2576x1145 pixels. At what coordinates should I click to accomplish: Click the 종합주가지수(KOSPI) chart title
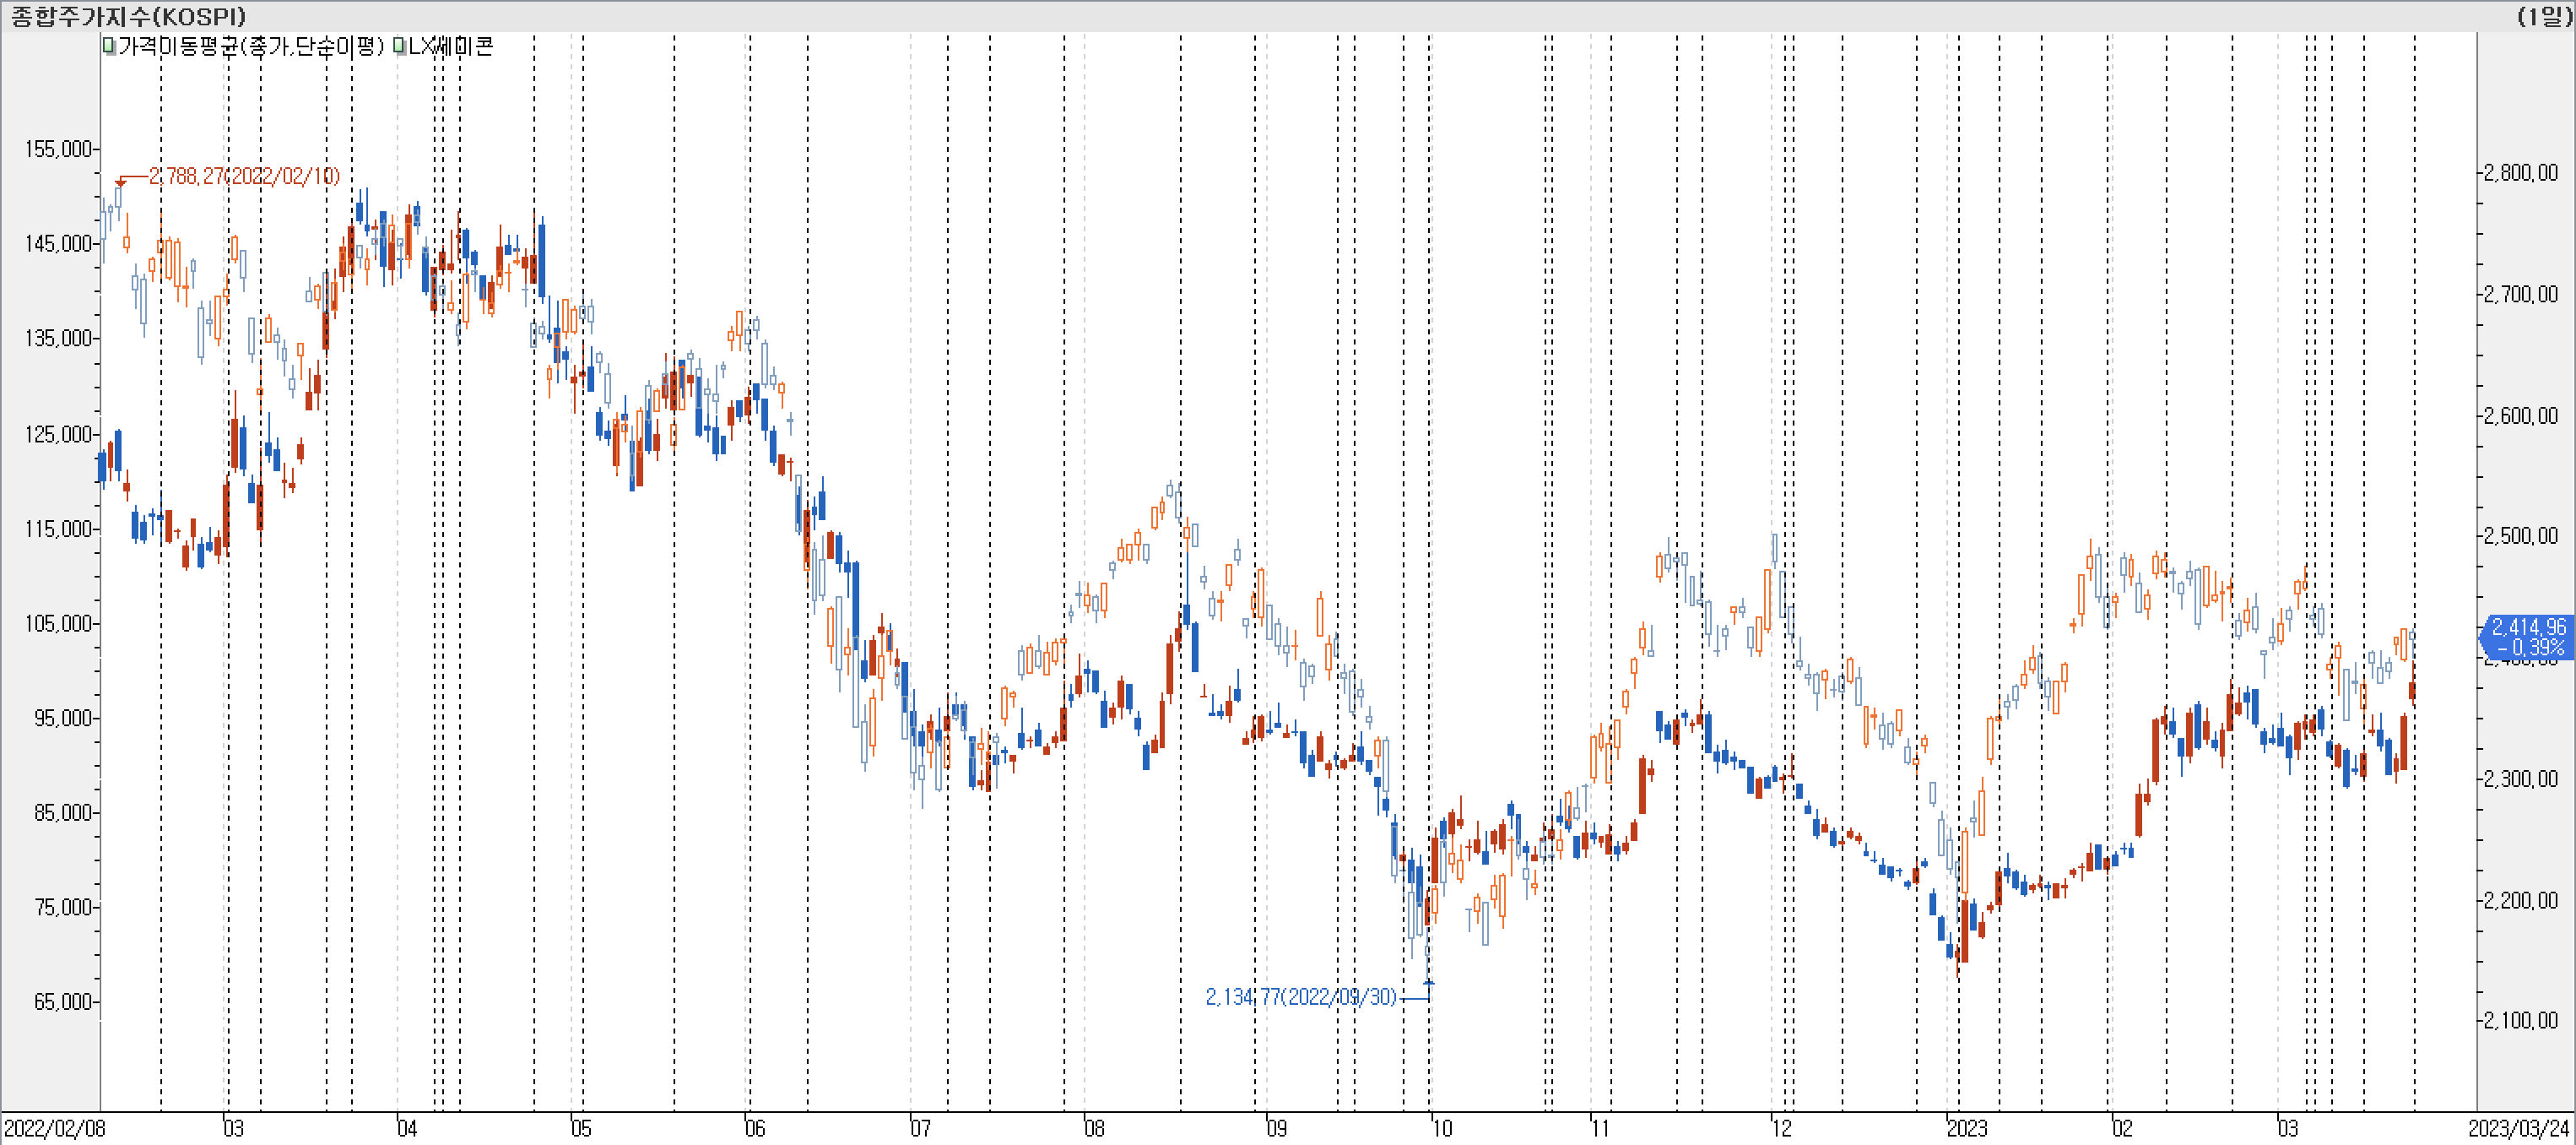[x=128, y=16]
